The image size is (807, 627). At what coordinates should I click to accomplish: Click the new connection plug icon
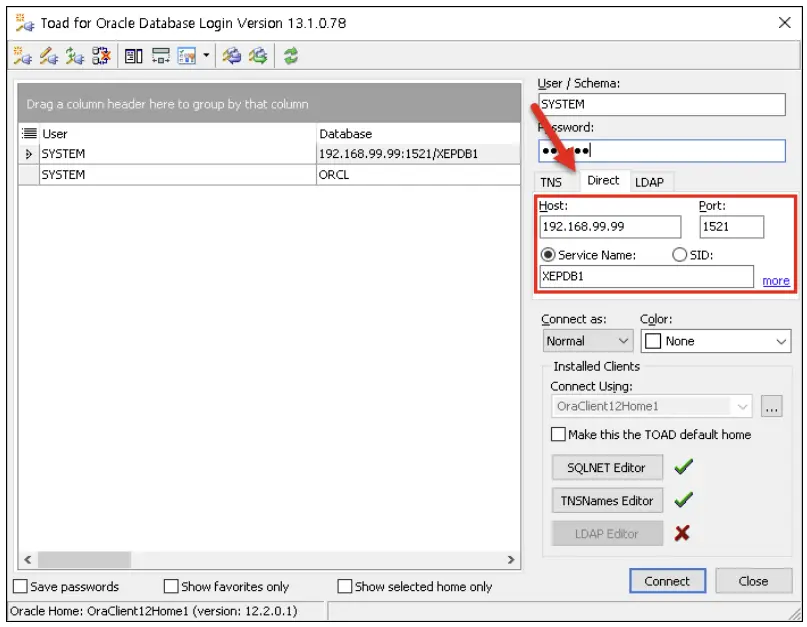click(23, 56)
